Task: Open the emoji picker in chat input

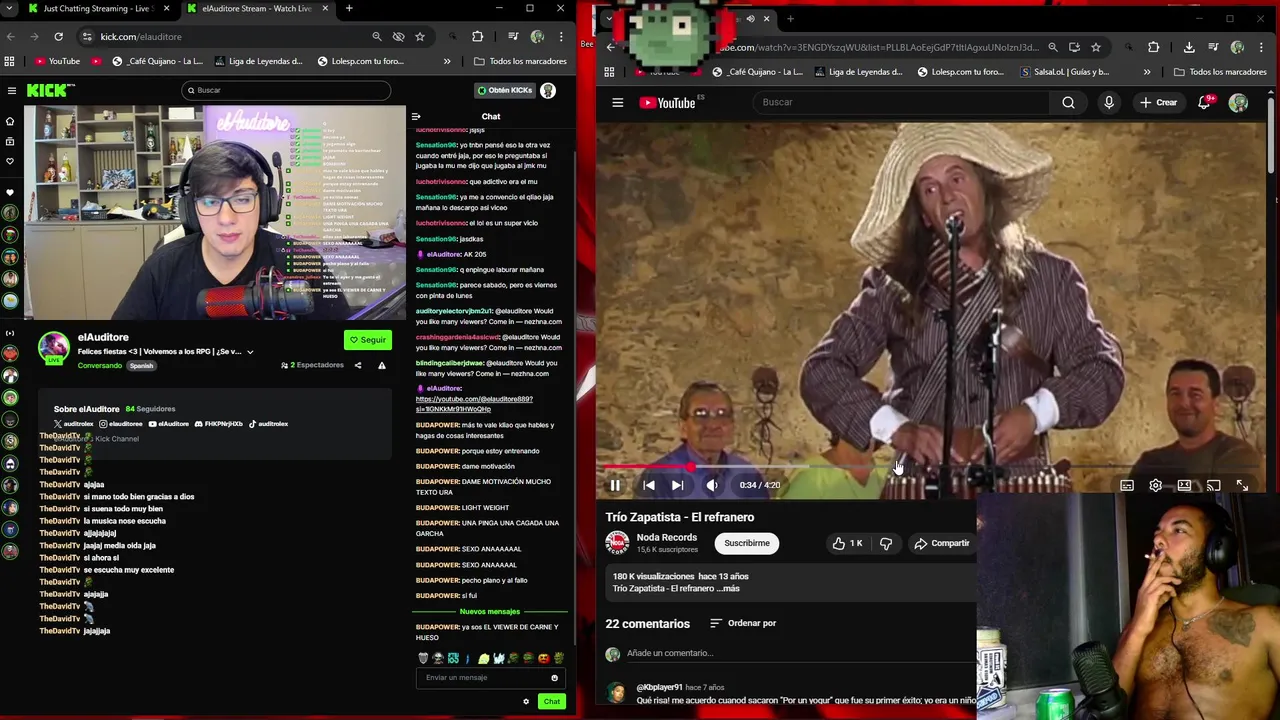Action: coord(554,677)
